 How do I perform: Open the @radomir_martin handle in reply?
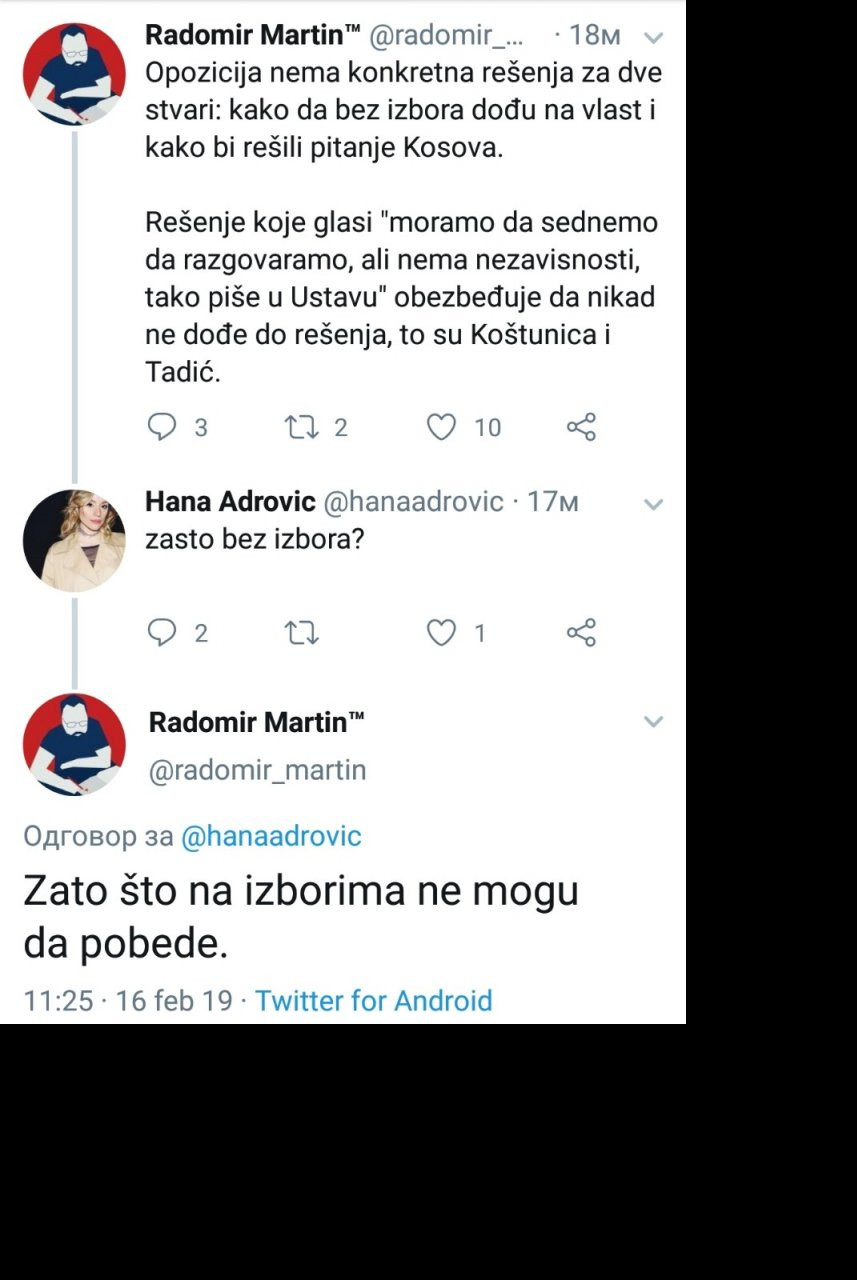click(x=257, y=770)
